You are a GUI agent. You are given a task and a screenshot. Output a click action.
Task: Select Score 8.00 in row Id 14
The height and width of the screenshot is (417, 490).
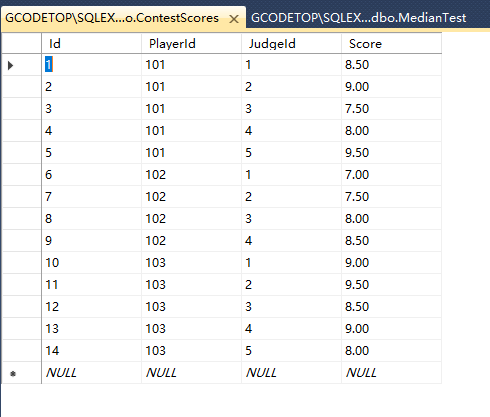[x=392, y=351]
